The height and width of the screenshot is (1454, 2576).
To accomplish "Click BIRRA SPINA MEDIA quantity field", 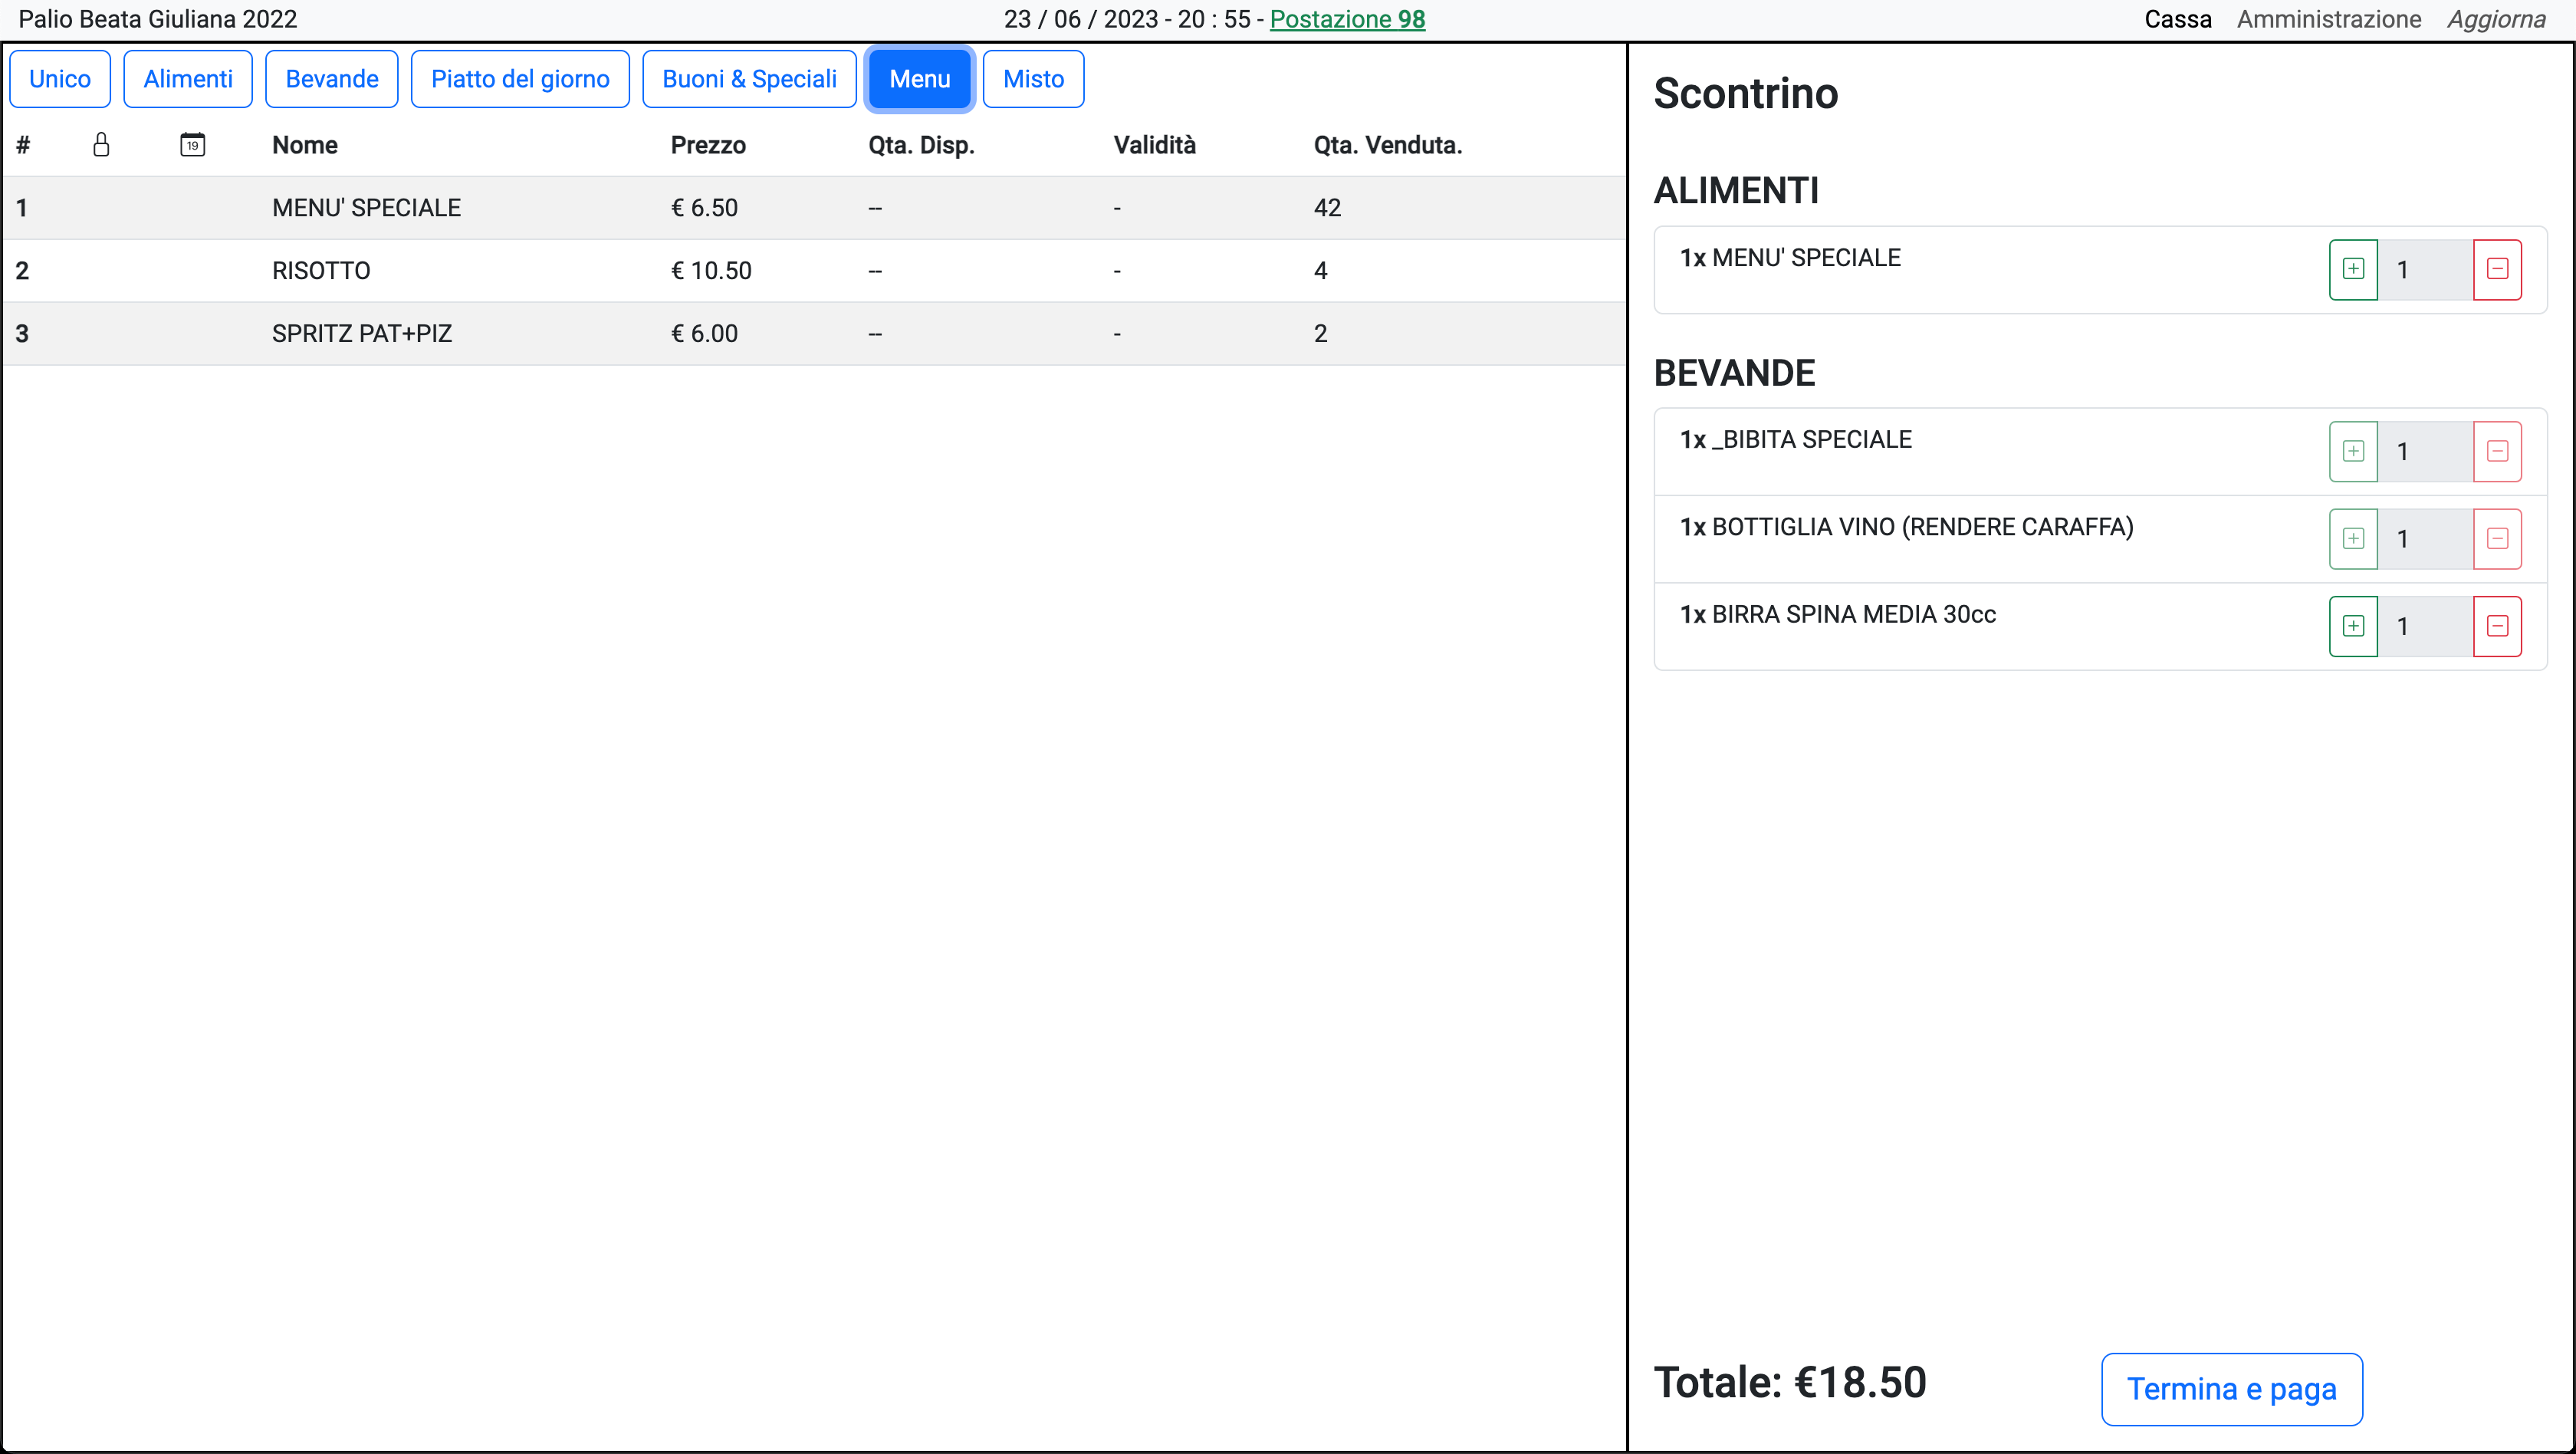I will coord(2425,626).
